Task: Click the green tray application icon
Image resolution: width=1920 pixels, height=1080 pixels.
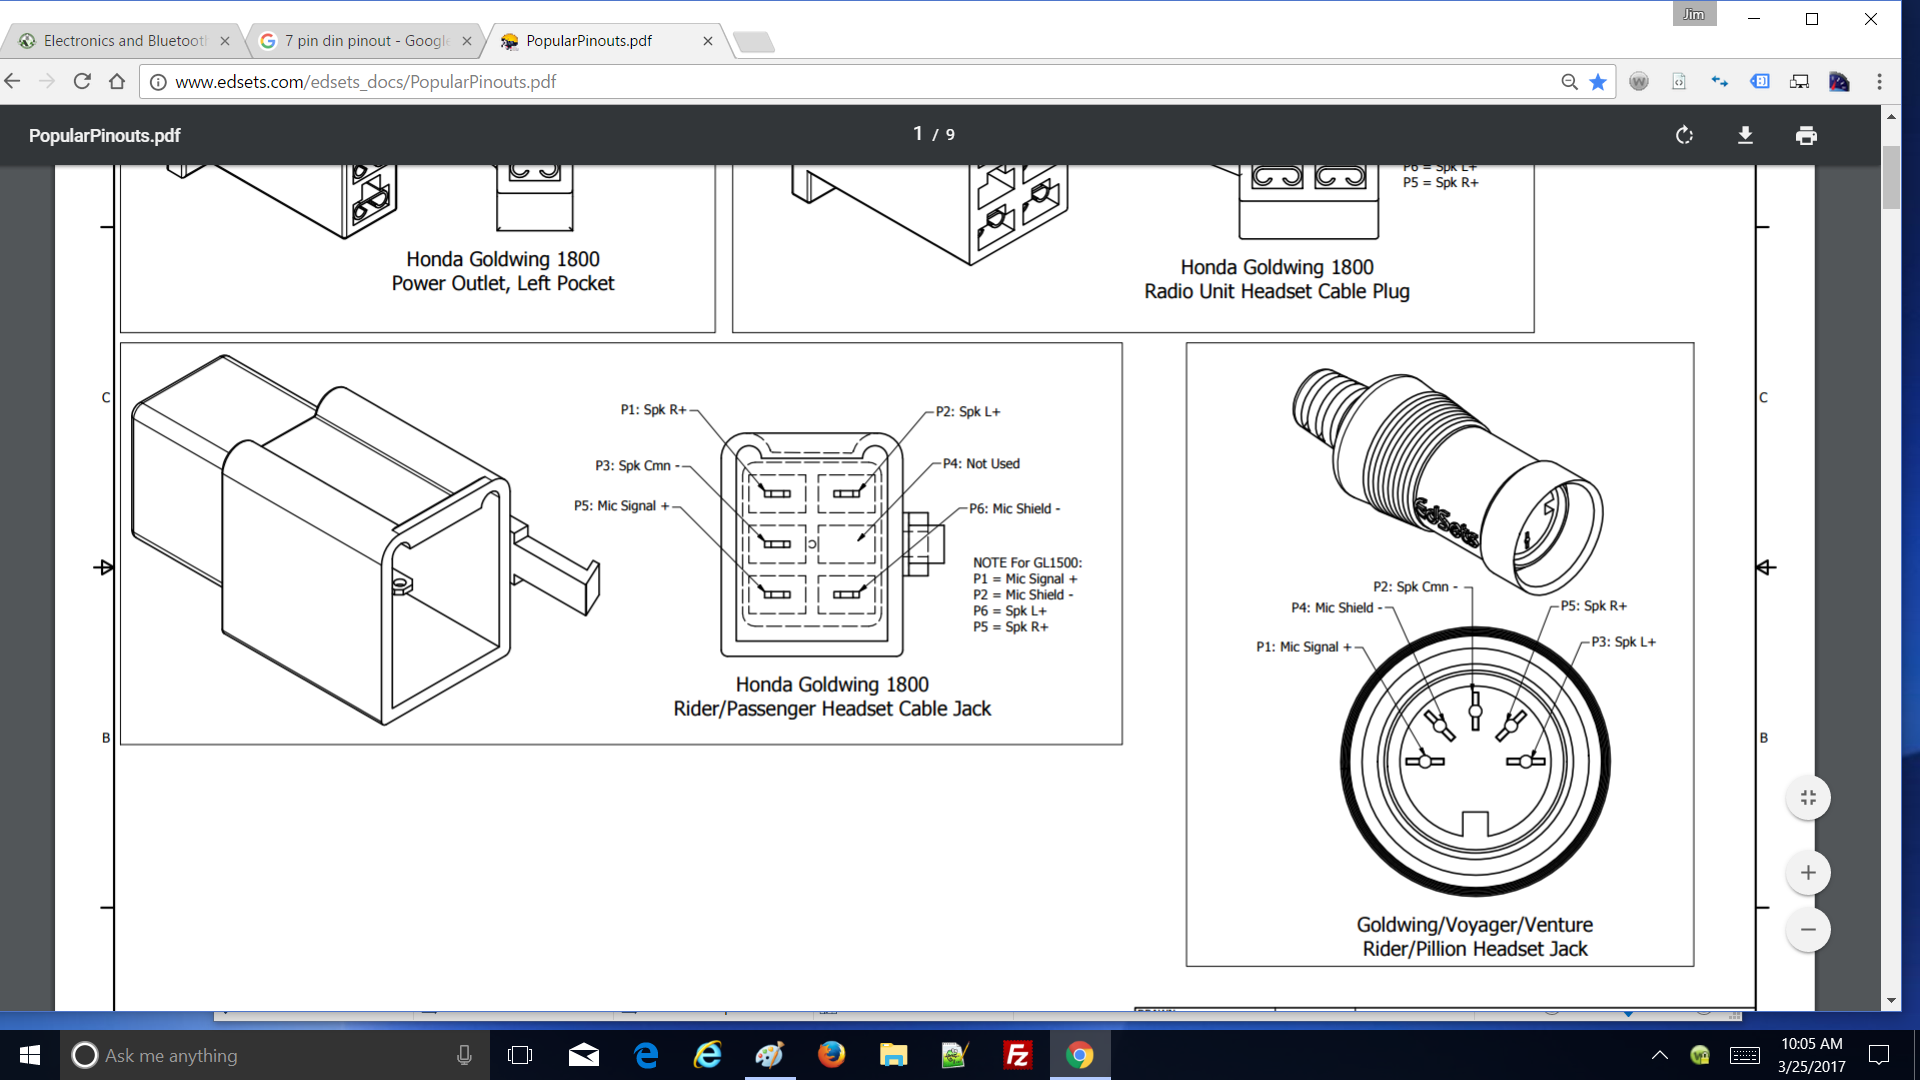Action: (x=1699, y=1055)
